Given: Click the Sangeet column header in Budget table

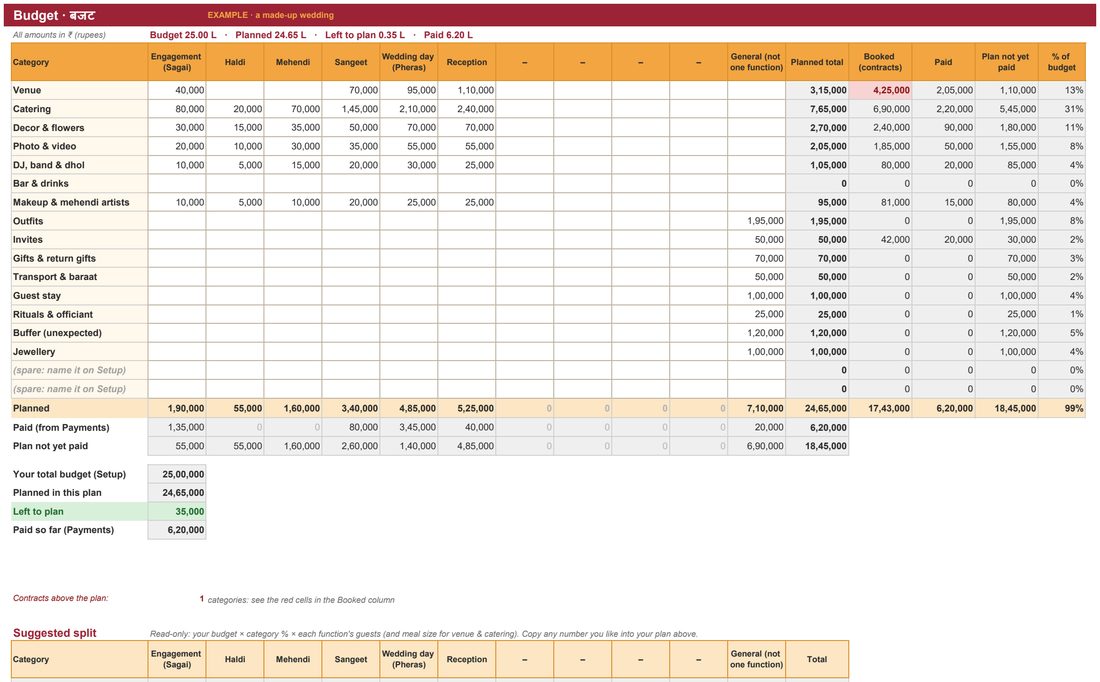Looking at the screenshot, I should (x=351, y=62).
